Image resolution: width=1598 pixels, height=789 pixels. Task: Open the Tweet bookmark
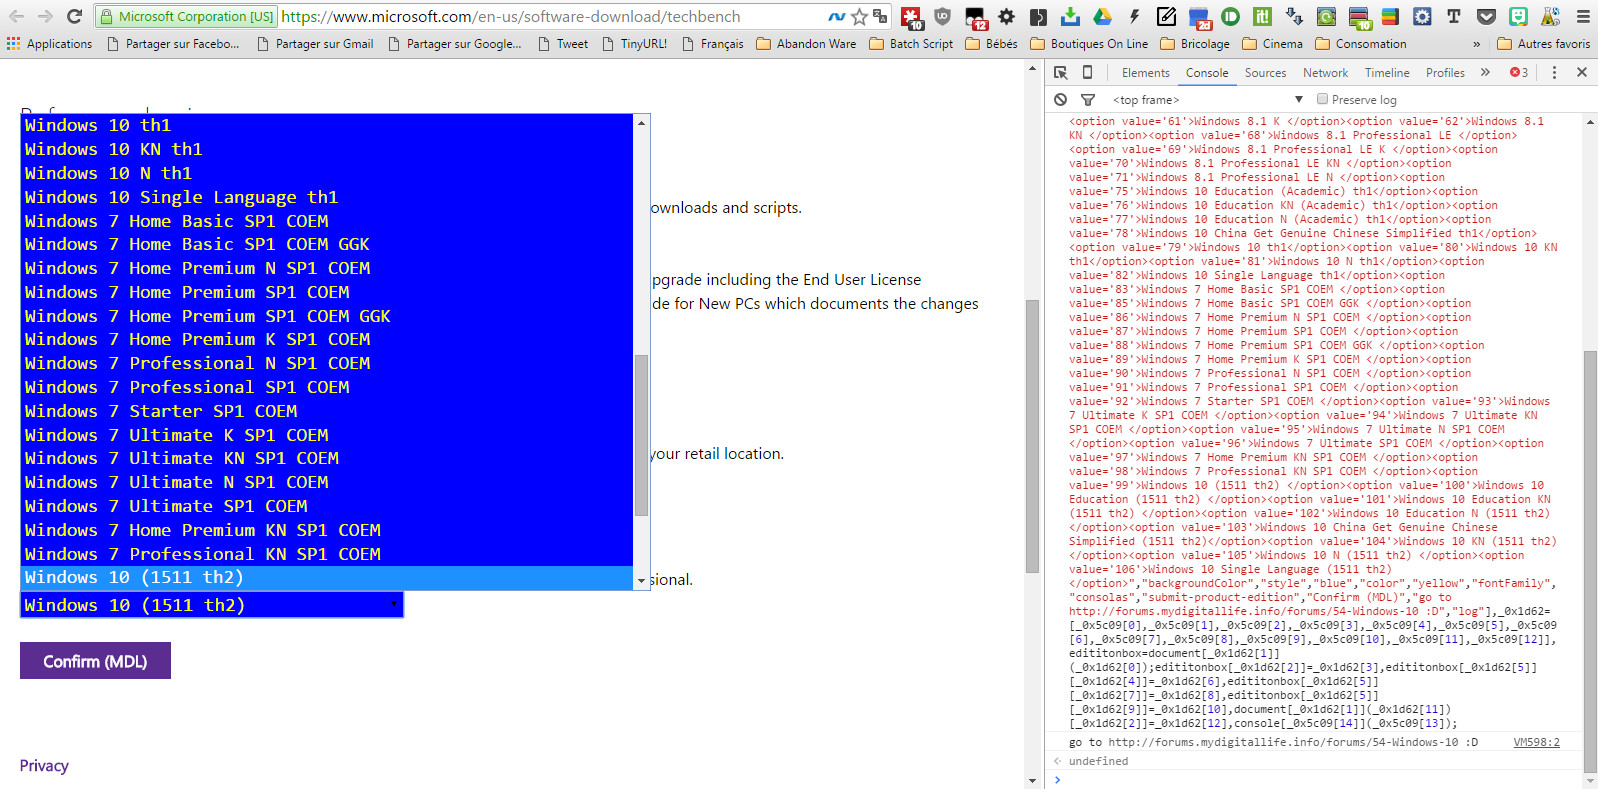coord(563,44)
